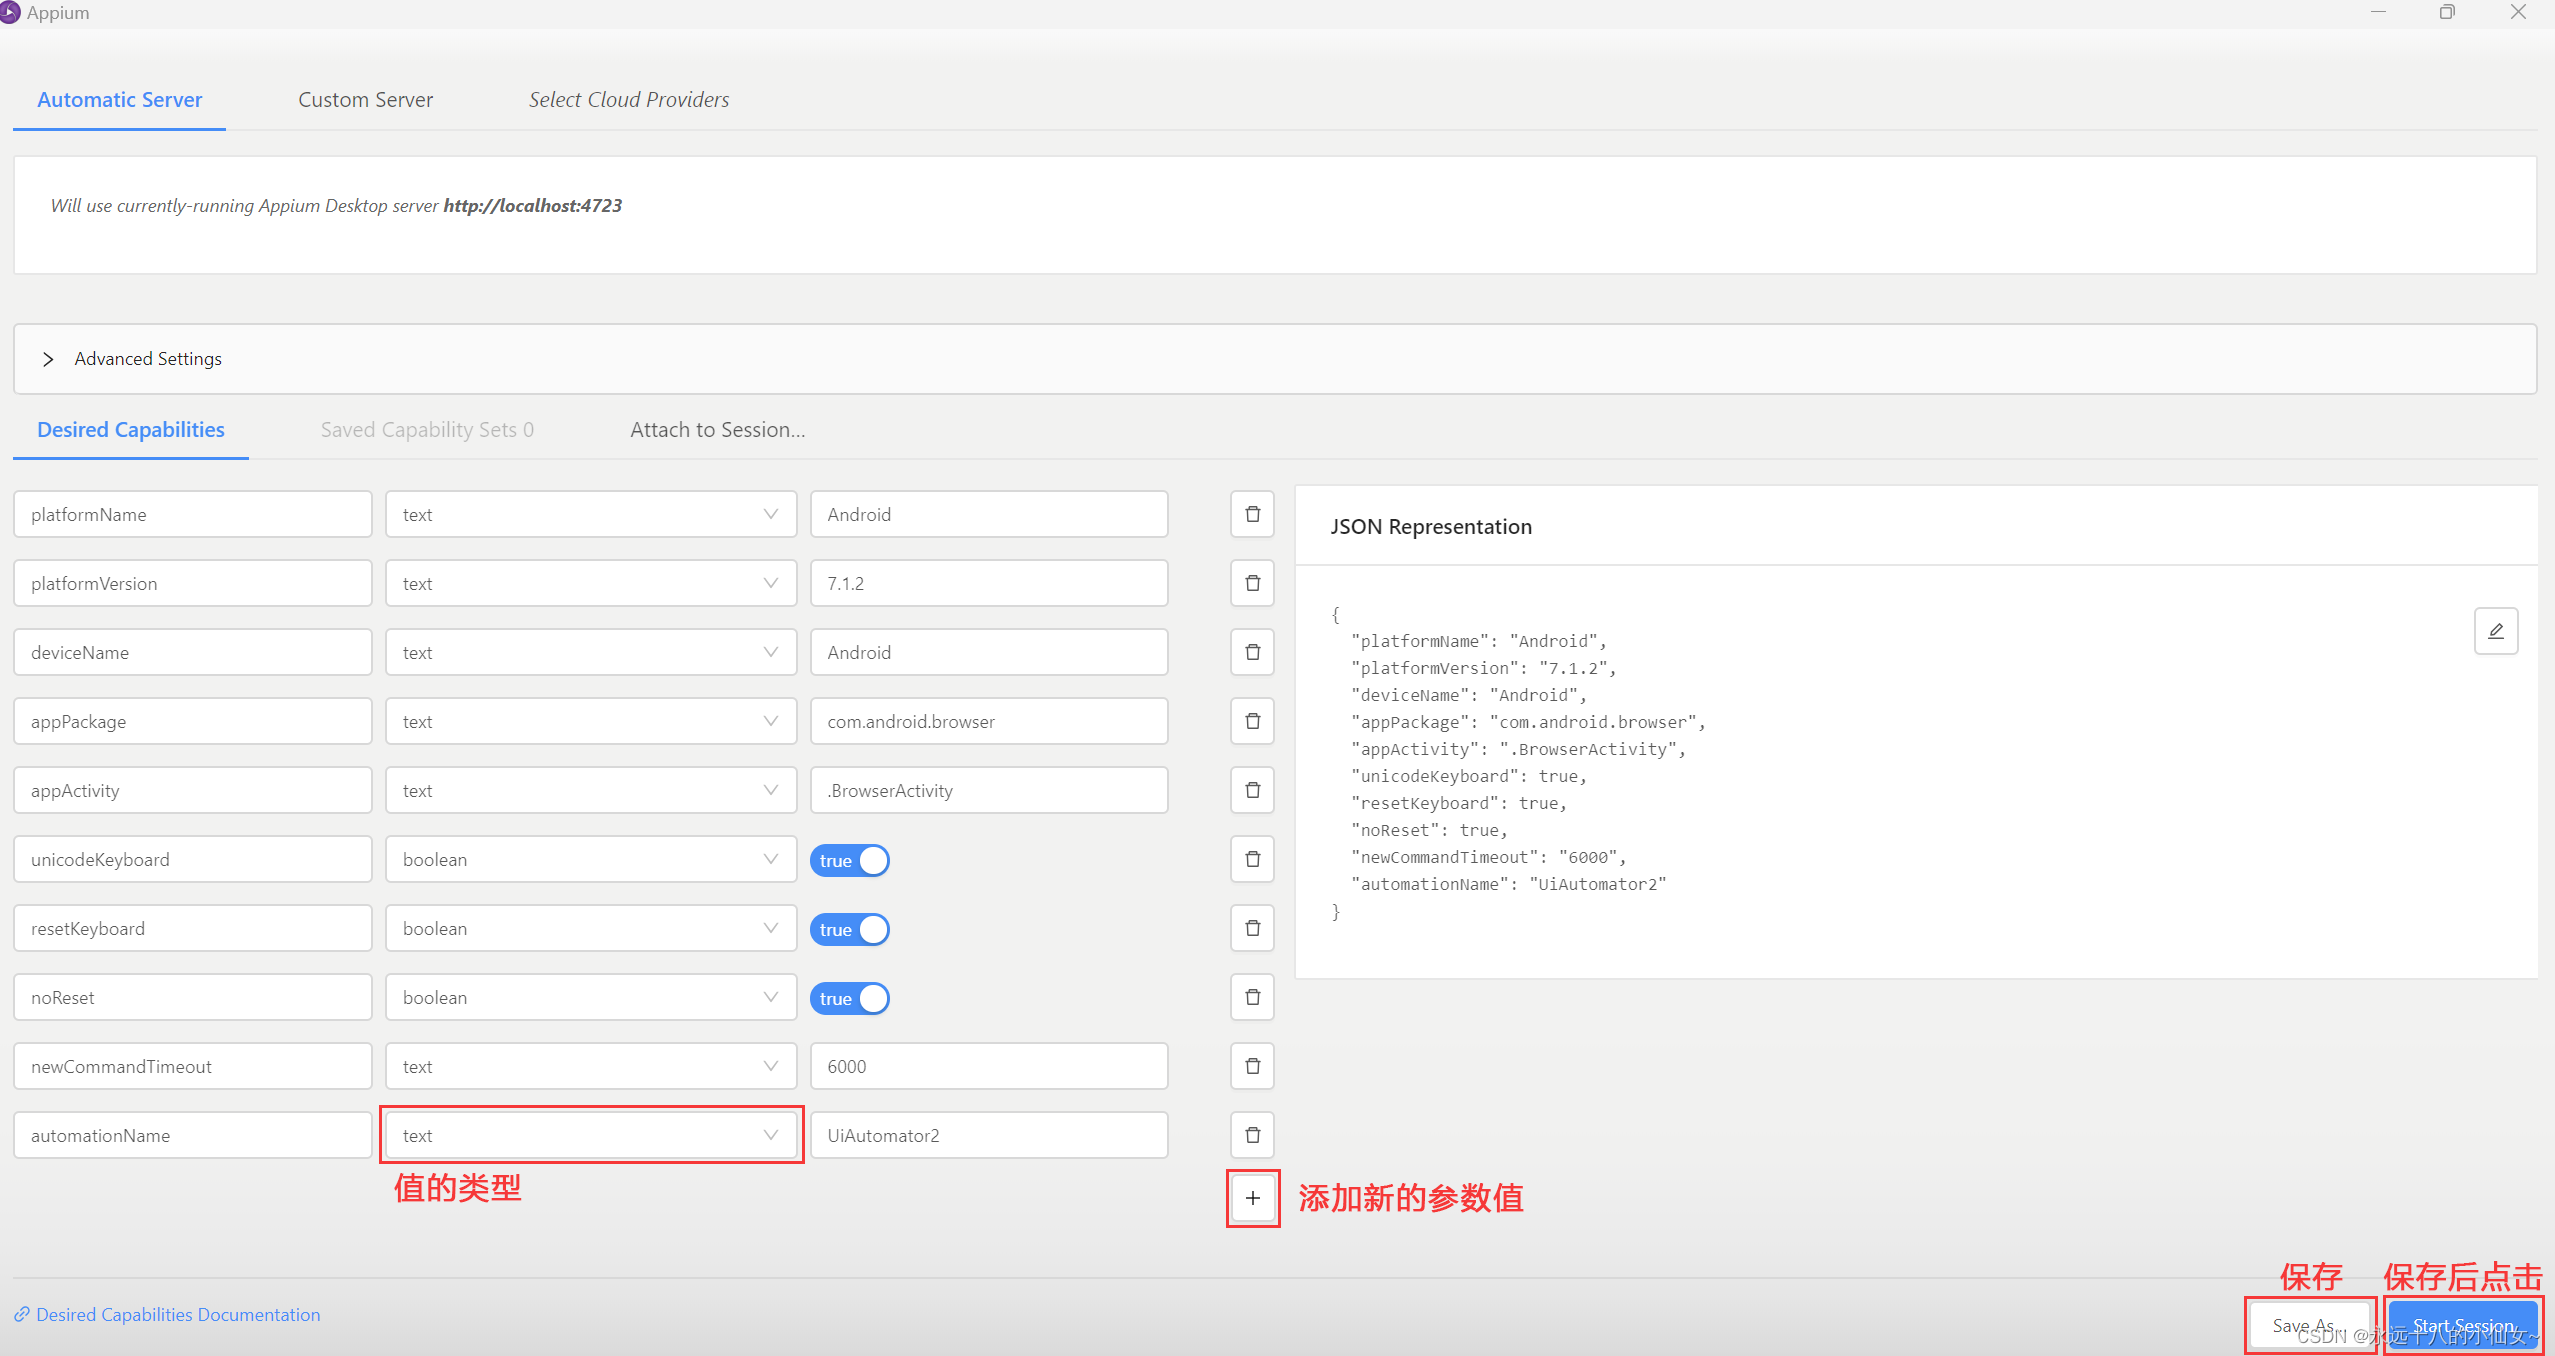Open type dropdown for platformName
Screen dimensions: 2555x1356
click(x=591, y=514)
